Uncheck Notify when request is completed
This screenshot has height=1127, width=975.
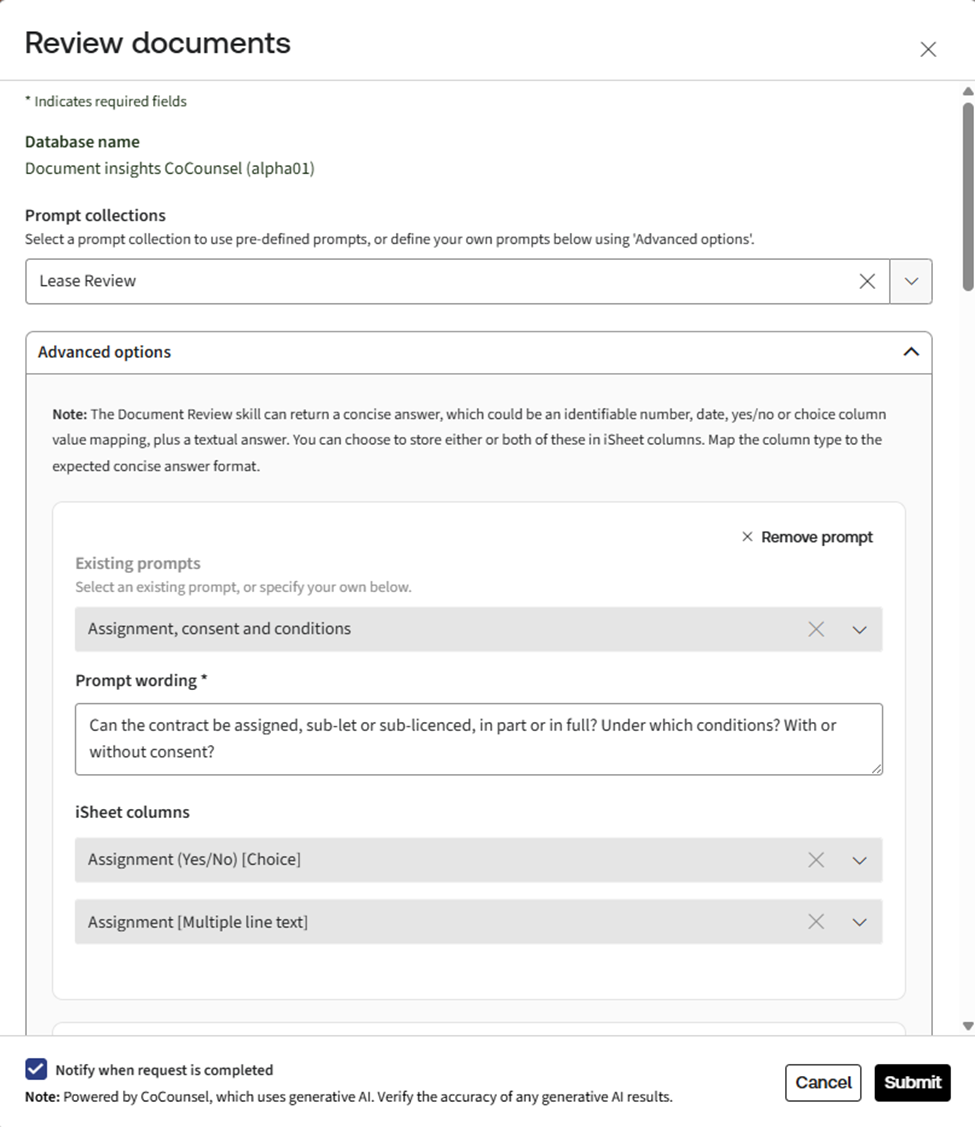point(36,1070)
